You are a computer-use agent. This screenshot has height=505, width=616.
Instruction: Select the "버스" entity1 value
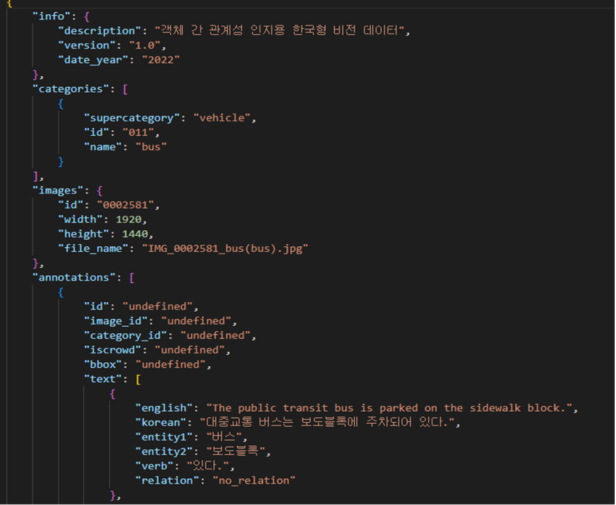(x=224, y=437)
